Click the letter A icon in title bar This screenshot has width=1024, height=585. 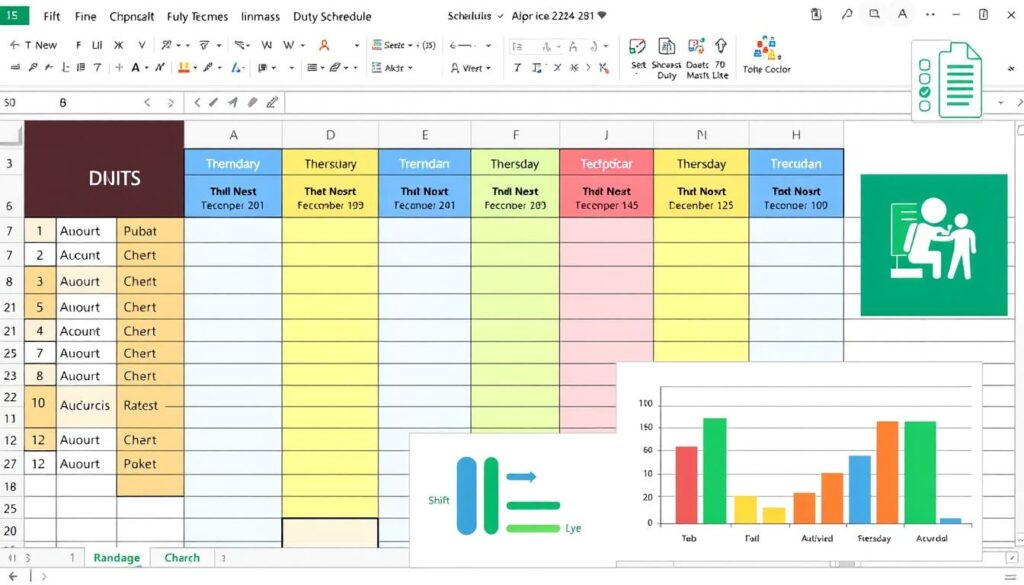coord(903,14)
